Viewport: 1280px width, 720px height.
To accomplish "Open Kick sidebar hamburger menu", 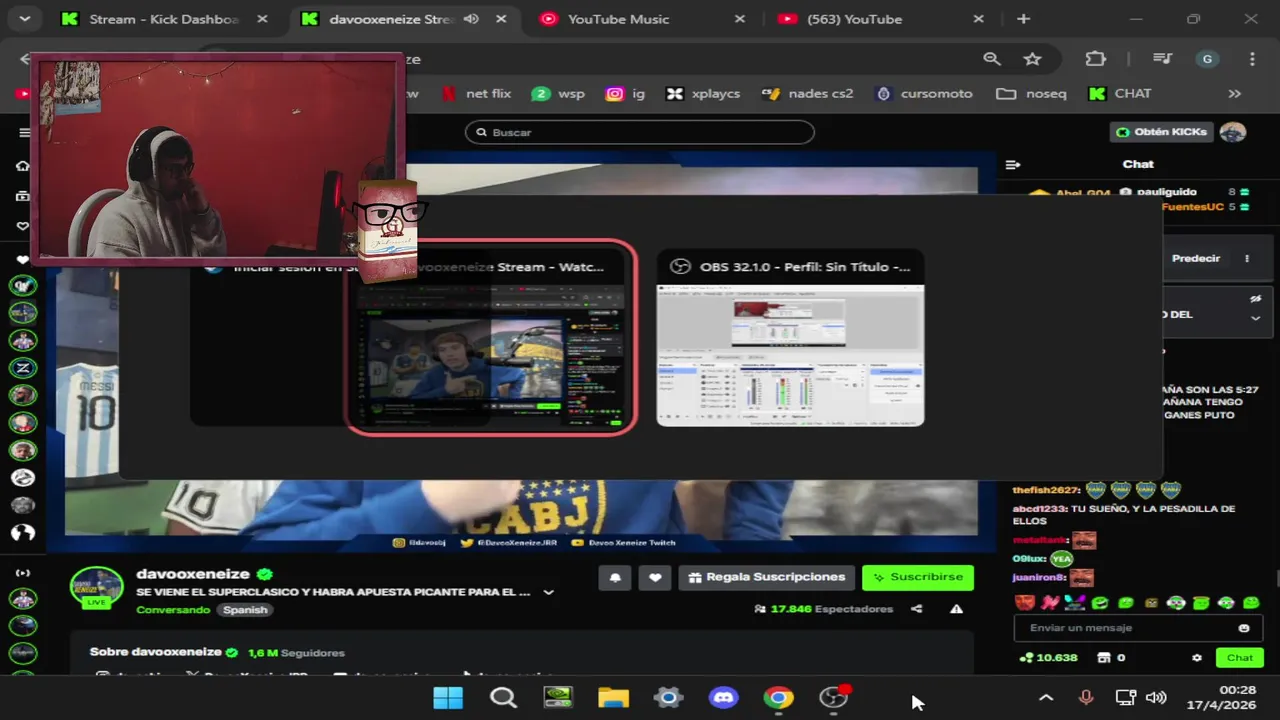I will [x=24, y=132].
